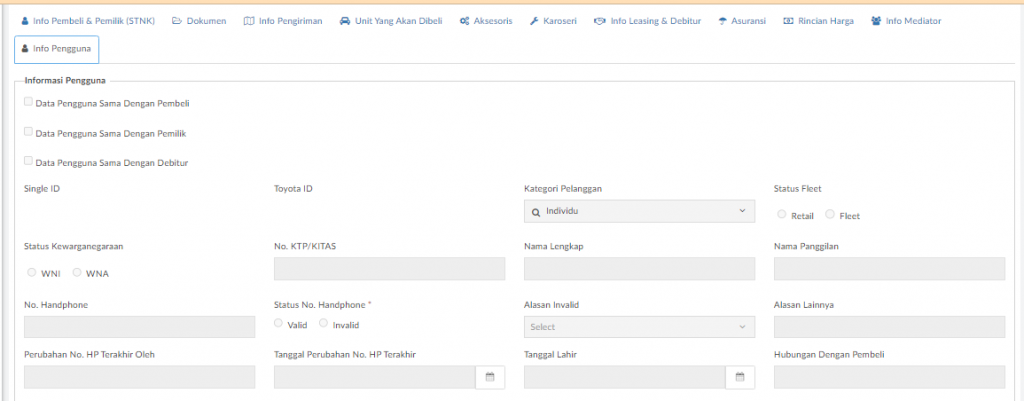Click the Nama Lengkap input field
Viewport: 1024px width, 401px height.
pyautogui.click(x=639, y=268)
